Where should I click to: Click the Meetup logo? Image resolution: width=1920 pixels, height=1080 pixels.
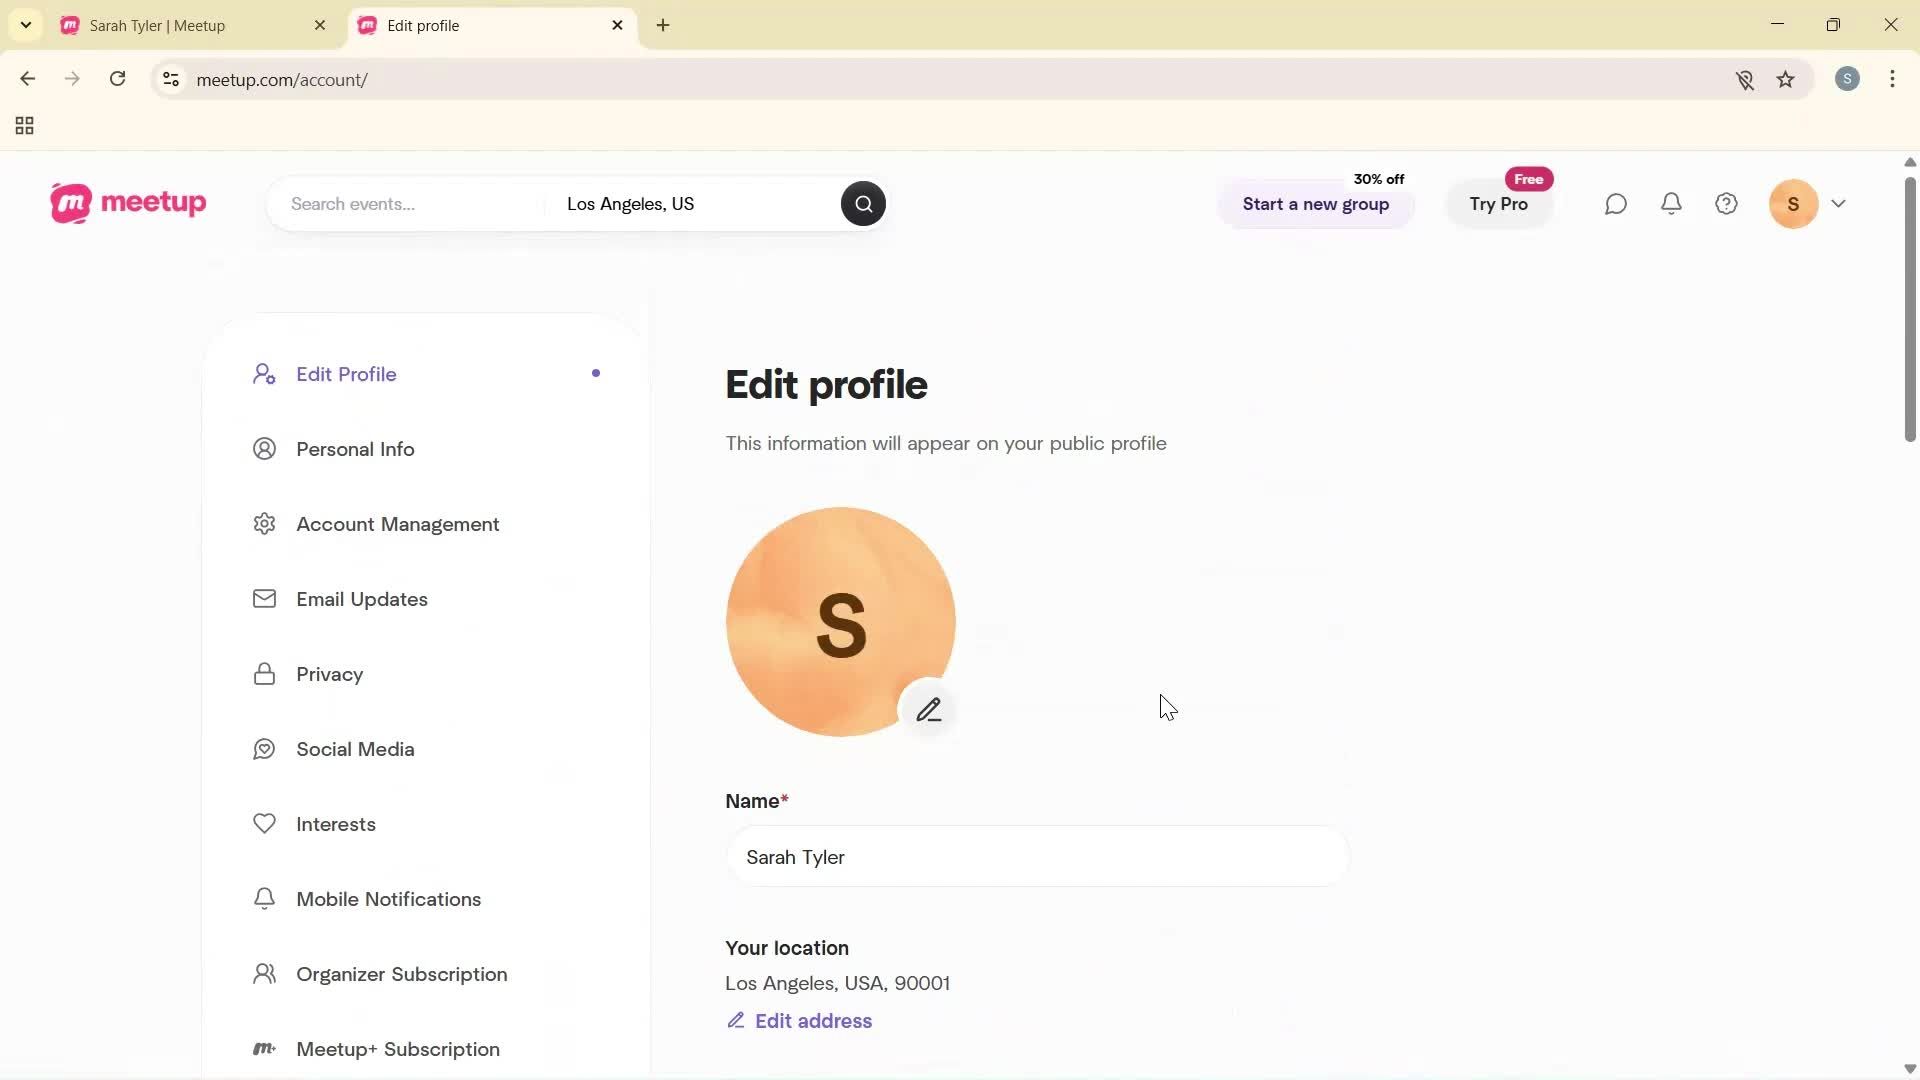pos(127,203)
